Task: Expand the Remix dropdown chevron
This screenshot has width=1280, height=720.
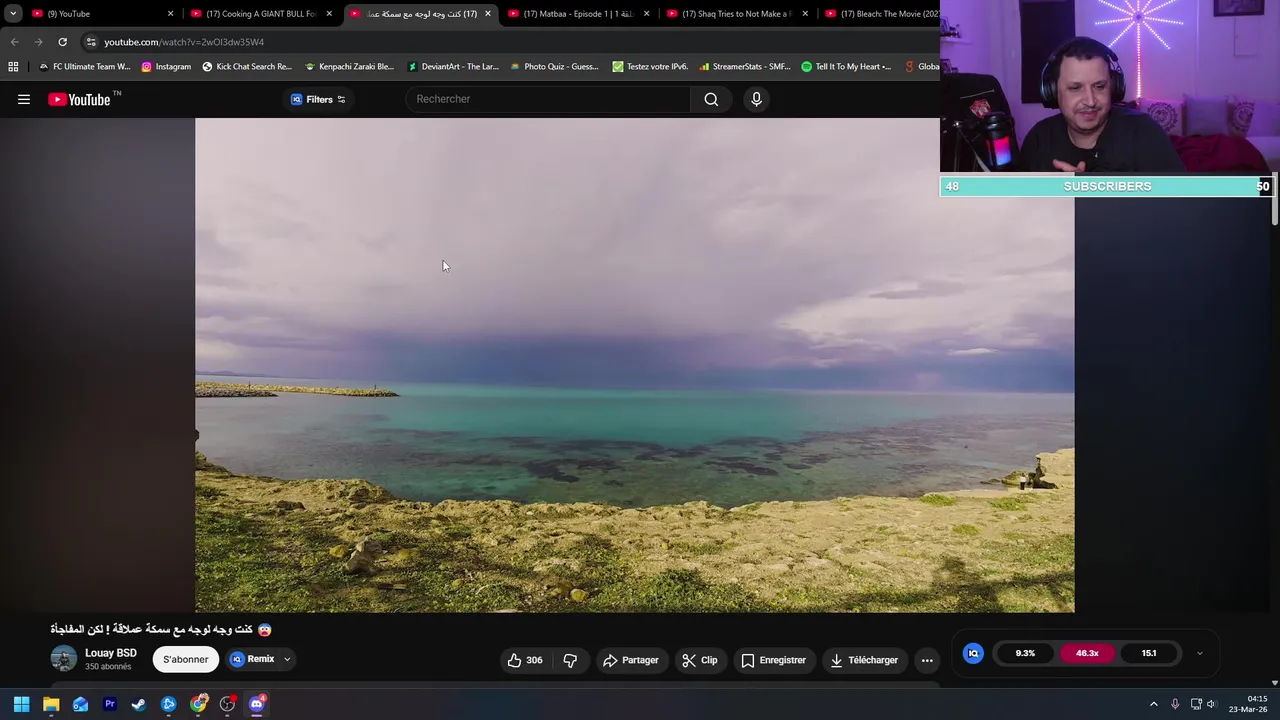Action: [287, 659]
